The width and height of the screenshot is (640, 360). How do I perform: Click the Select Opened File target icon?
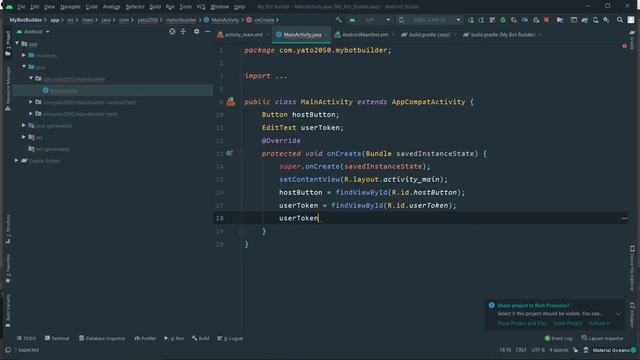tap(172, 31)
